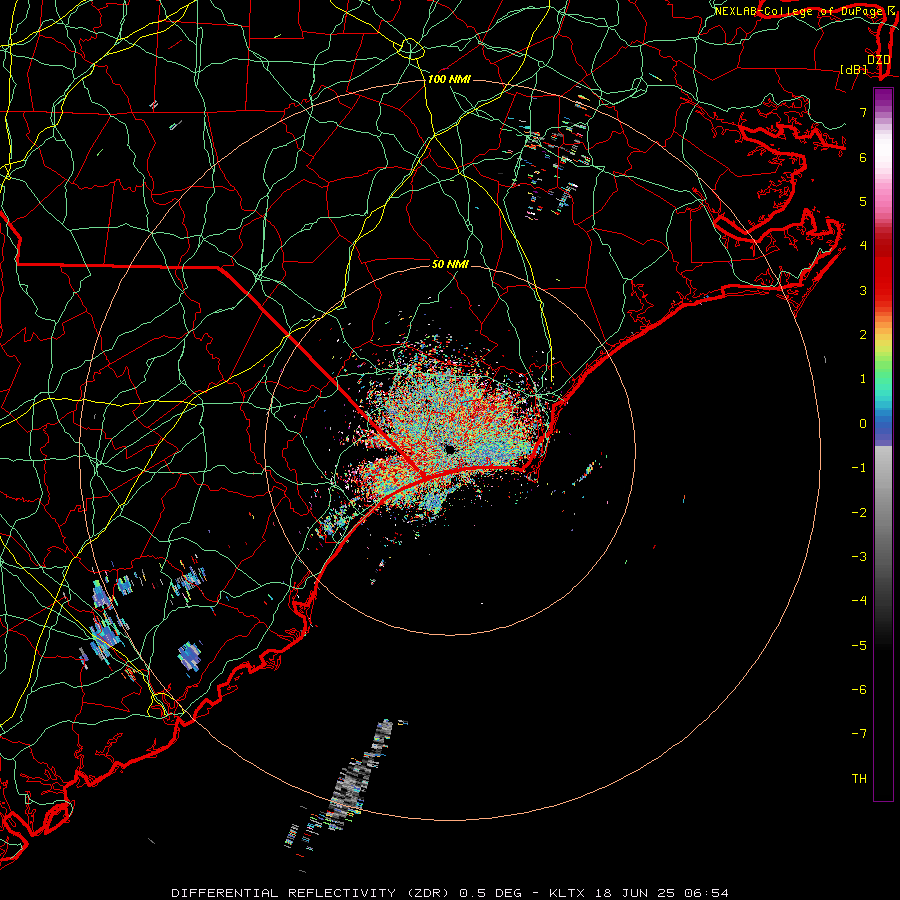The image size is (900, 900).
Task: Click the "0.5 DEG" elevation angle text
Action: [491, 893]
